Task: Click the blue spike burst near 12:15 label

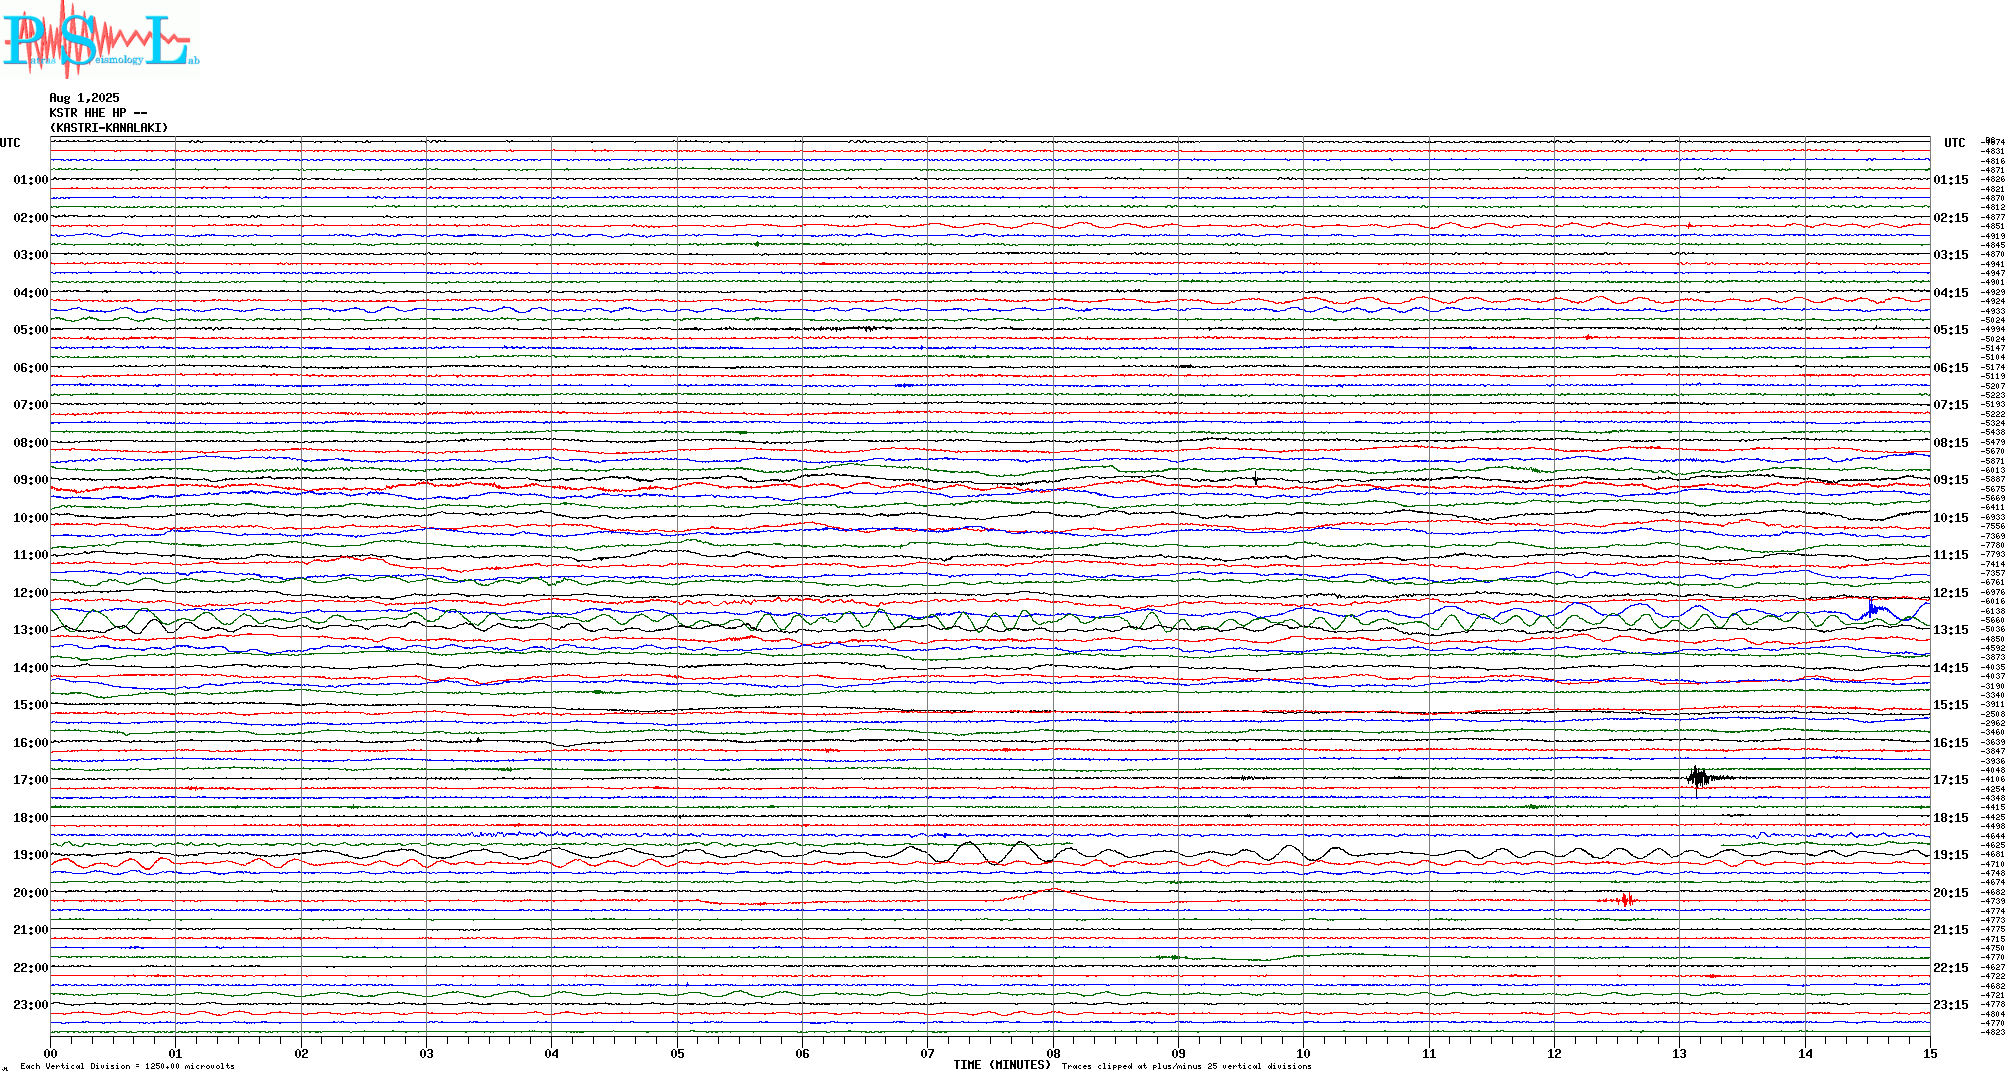Action: pyautogui.click(x=1874, y=608)
